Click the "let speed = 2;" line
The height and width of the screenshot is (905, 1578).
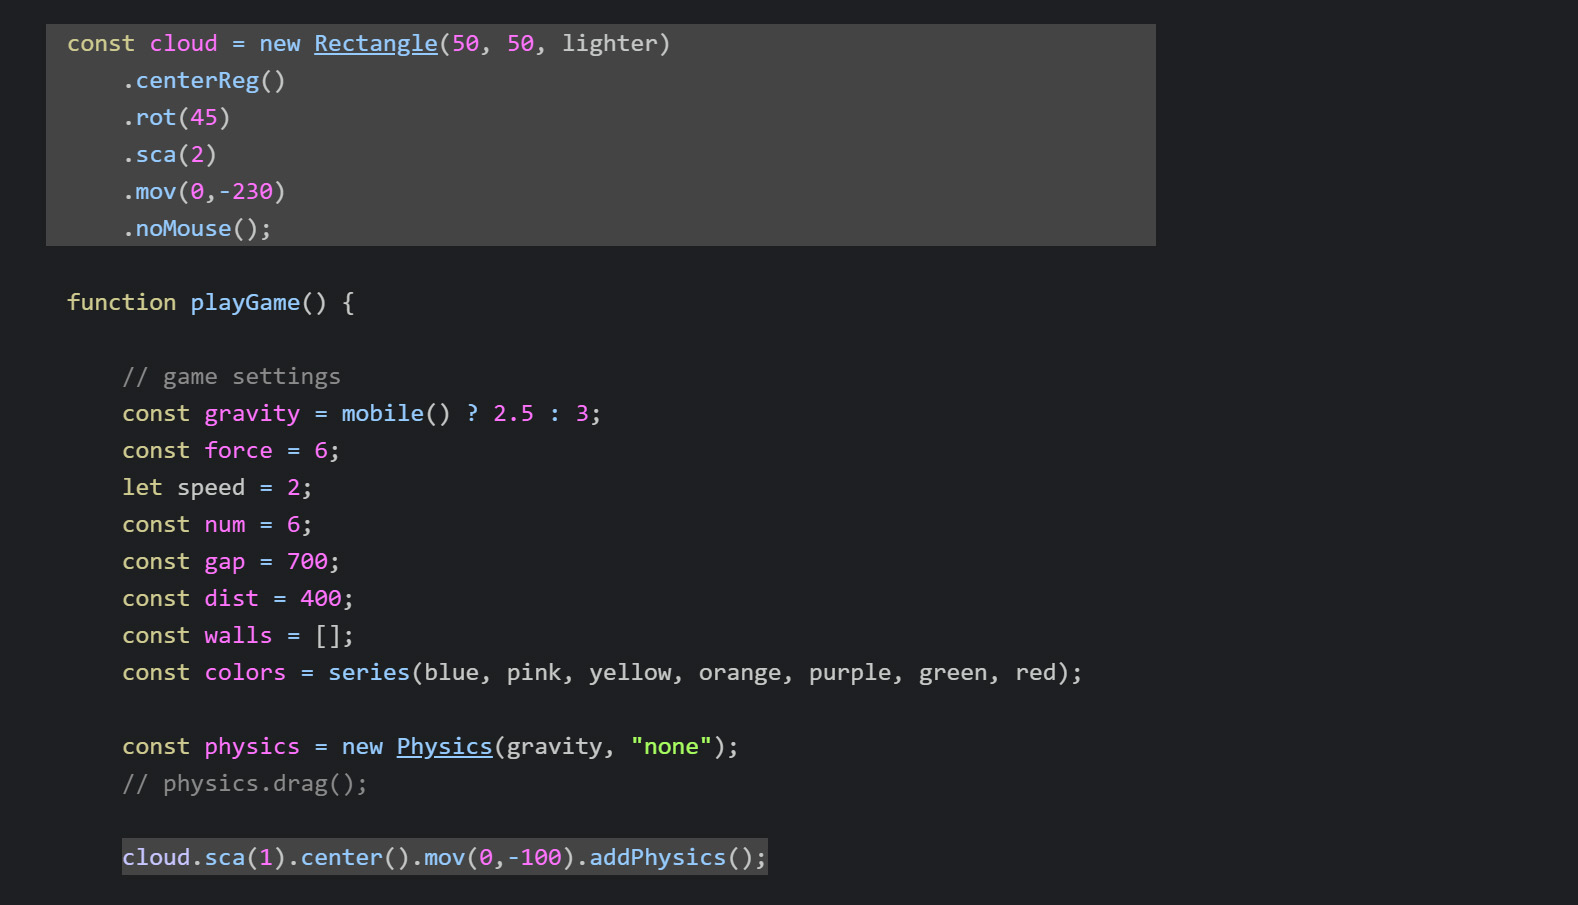point(217,488)
